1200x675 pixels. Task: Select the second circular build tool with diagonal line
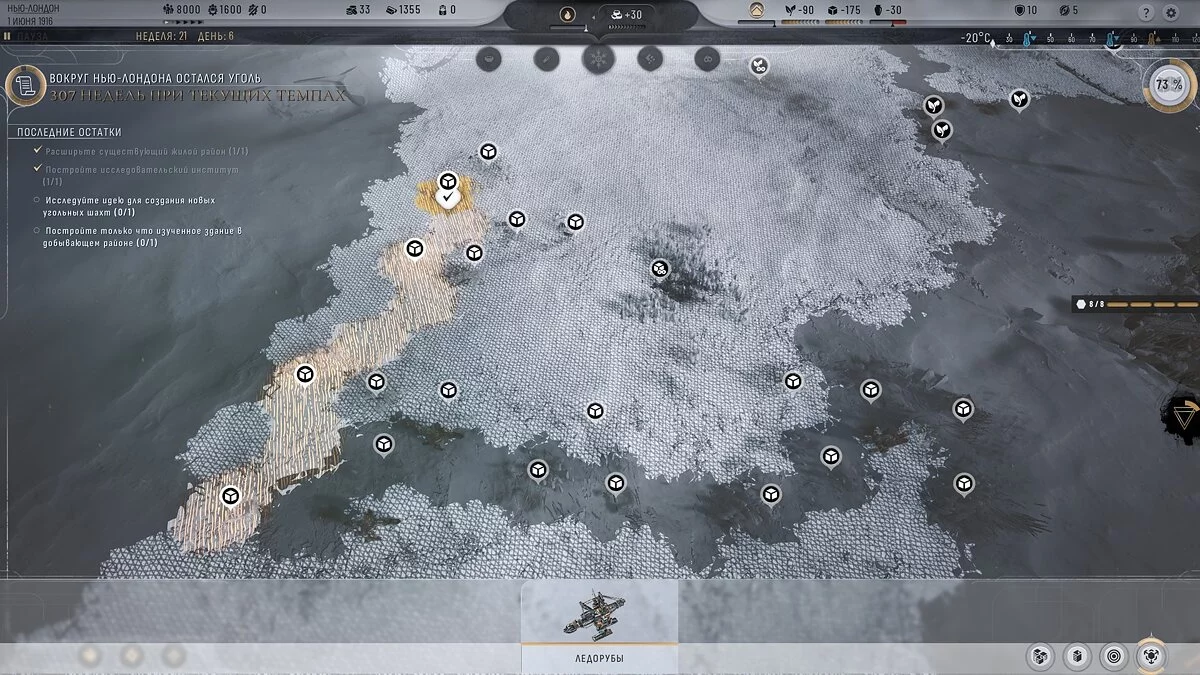click(x=546, y=57)
